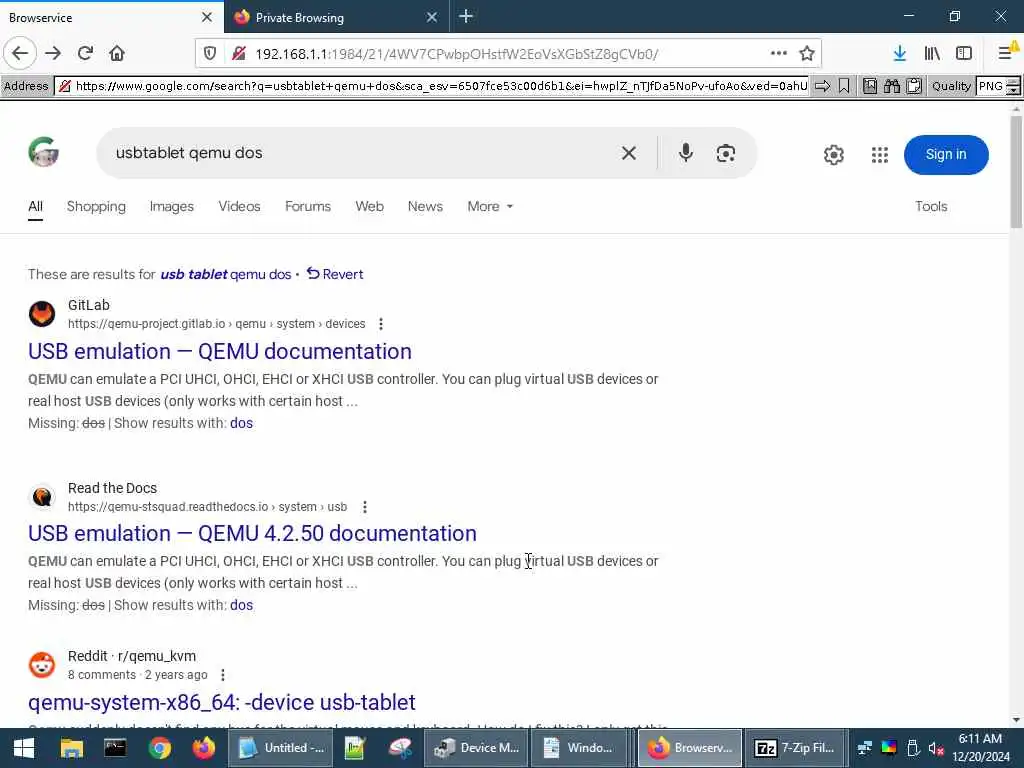Switch to the Browservice tab
This screenshot has width=1024, height=768.
98,17
